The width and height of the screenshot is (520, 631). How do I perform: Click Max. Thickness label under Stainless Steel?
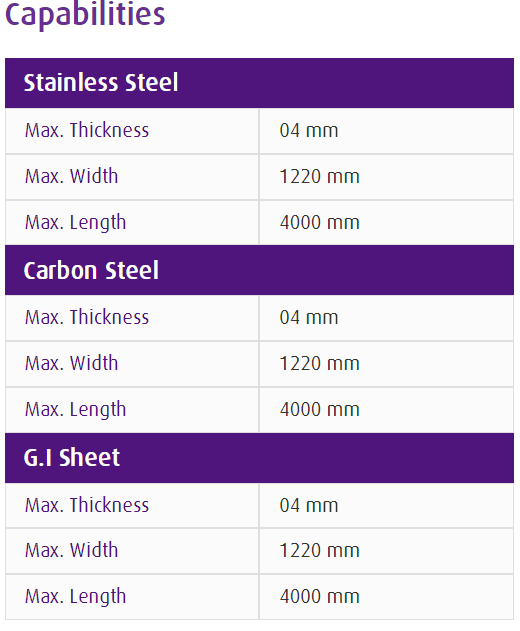(87, 130)
